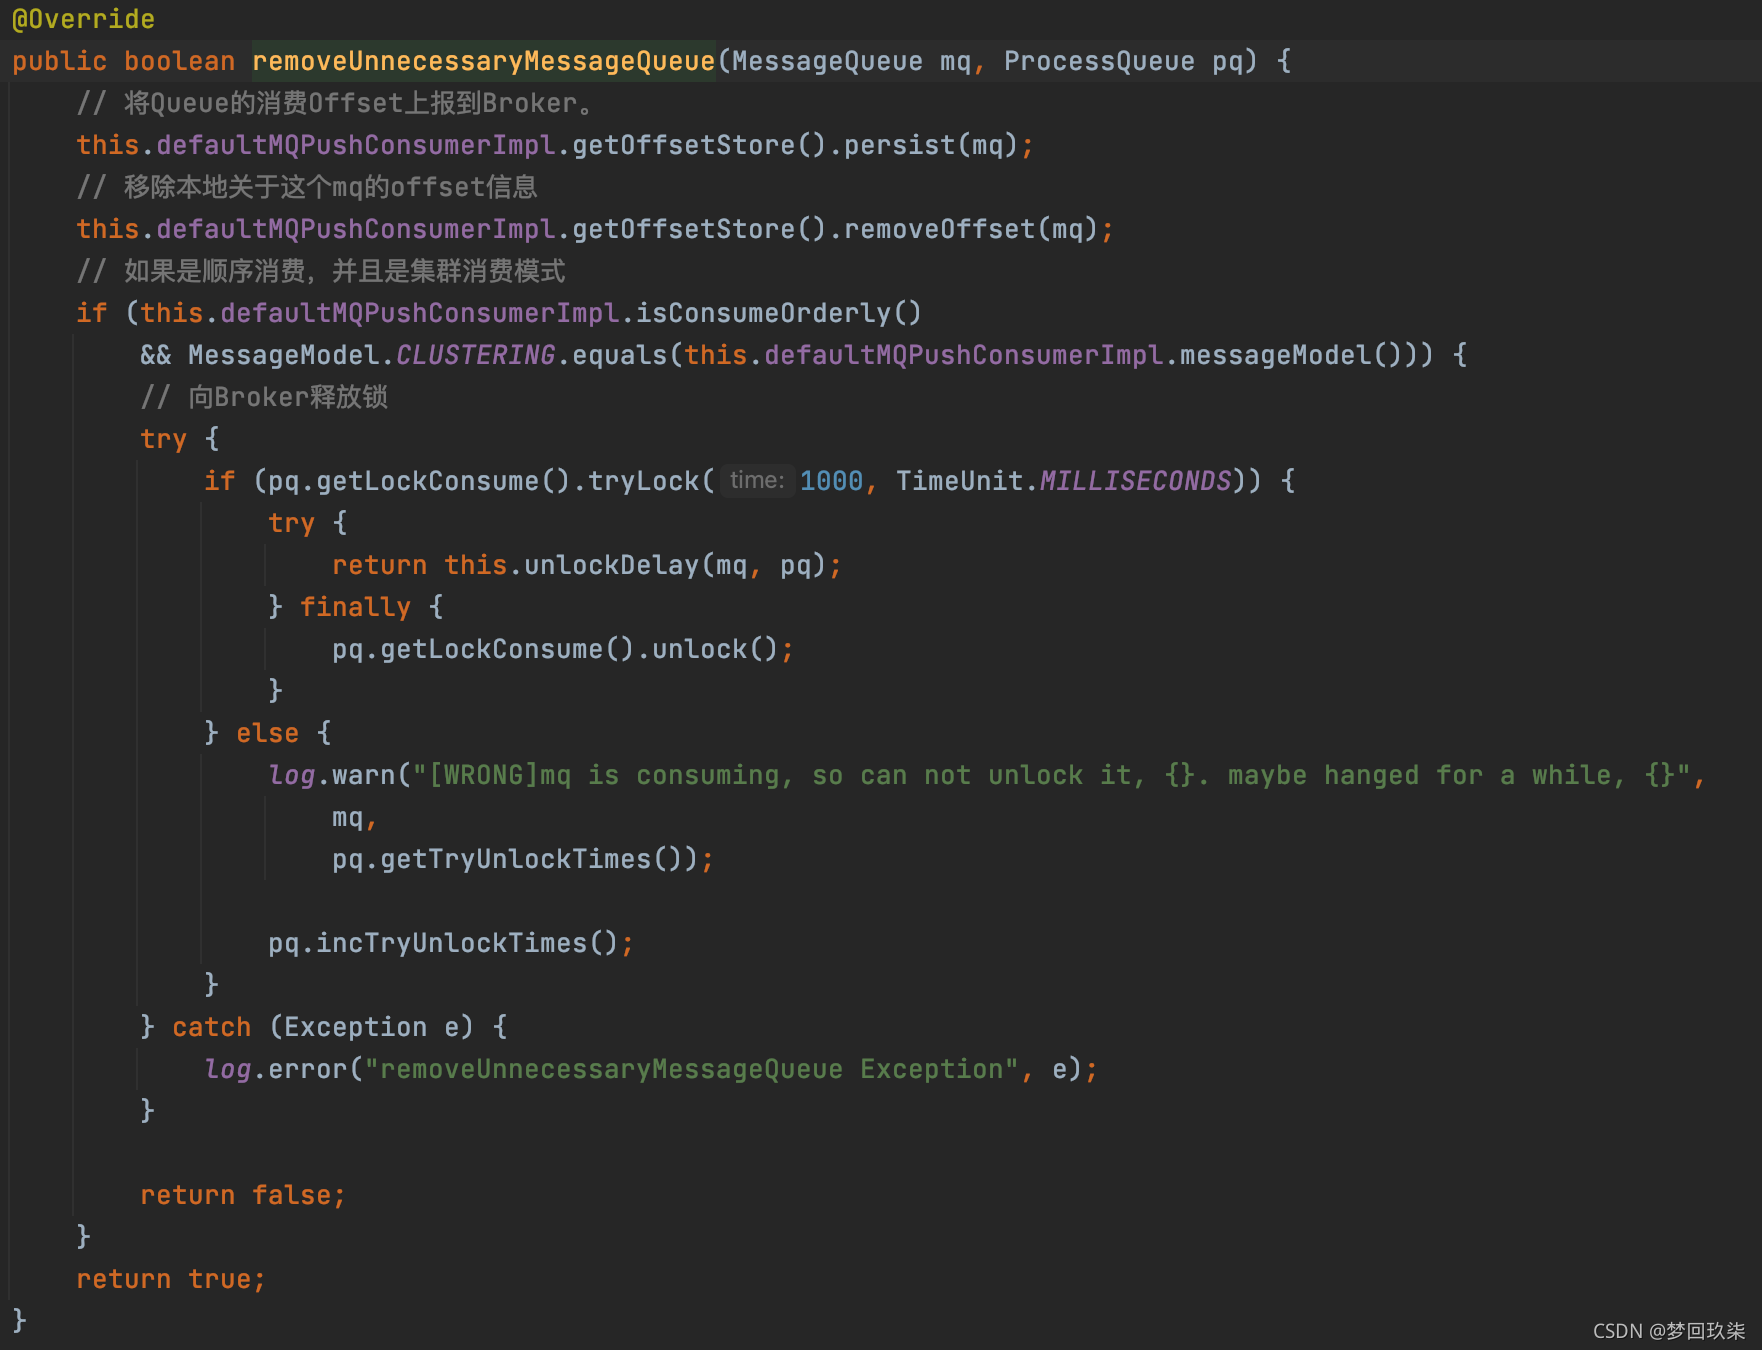The image size is (1762, 1350).
Task: Click the CSDN author watermark text
Action: (1668, 1331)
